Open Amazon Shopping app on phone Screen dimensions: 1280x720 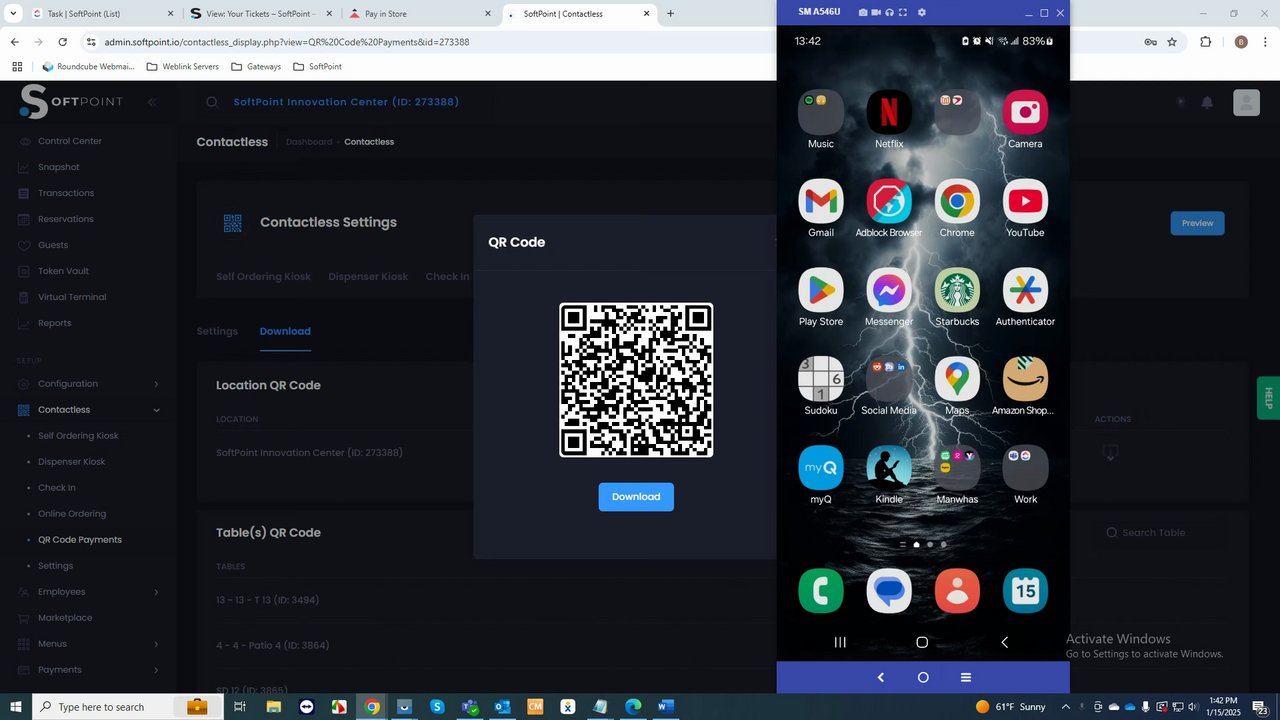tap(1025, 379)
